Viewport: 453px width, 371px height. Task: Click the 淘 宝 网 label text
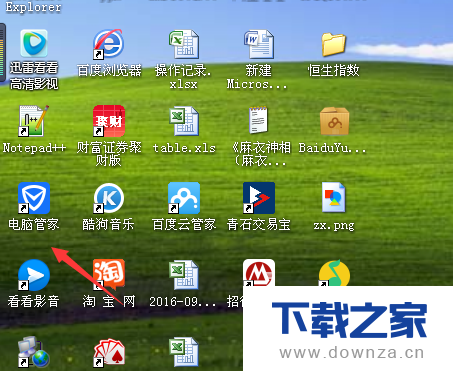[x=109, y=302]
